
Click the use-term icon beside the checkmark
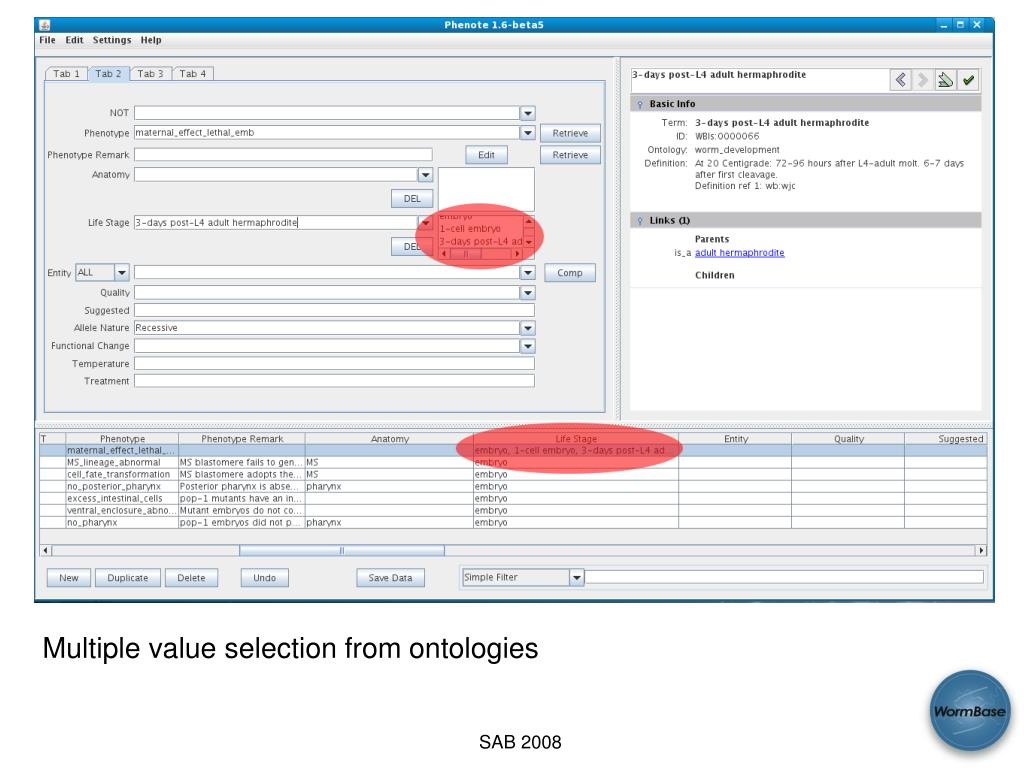pyautogui.click(x=945, y=80)
